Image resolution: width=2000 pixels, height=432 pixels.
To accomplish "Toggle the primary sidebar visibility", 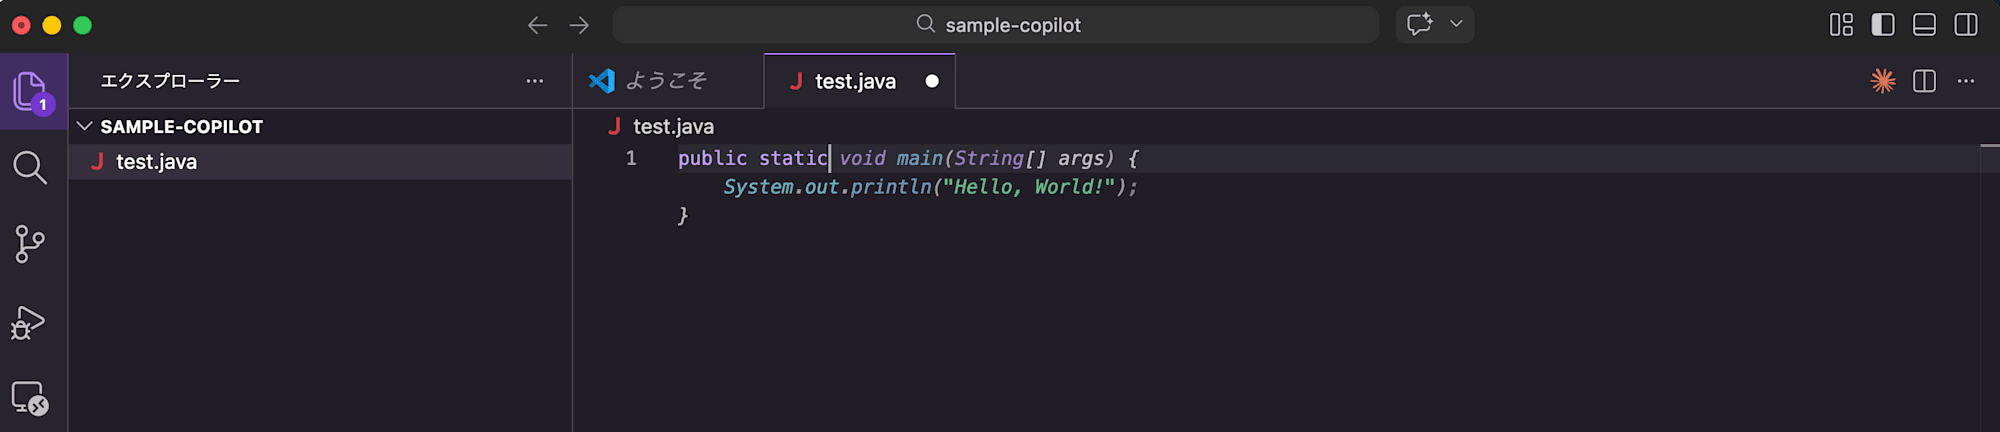I will 1883,25.
